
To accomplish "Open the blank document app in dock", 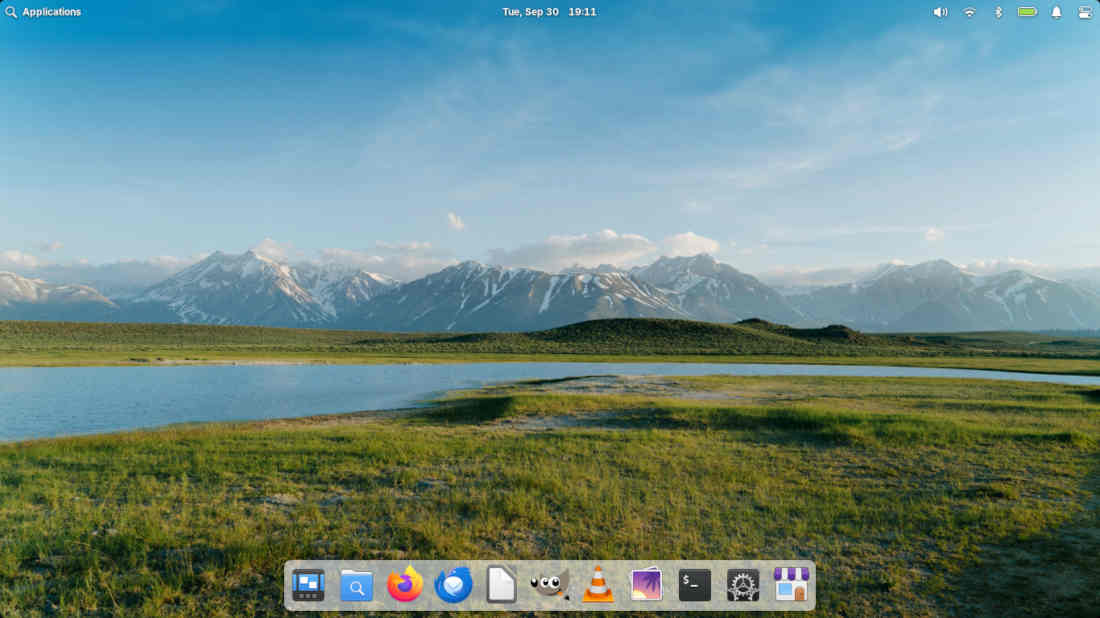I will click(x=501, y=585).
